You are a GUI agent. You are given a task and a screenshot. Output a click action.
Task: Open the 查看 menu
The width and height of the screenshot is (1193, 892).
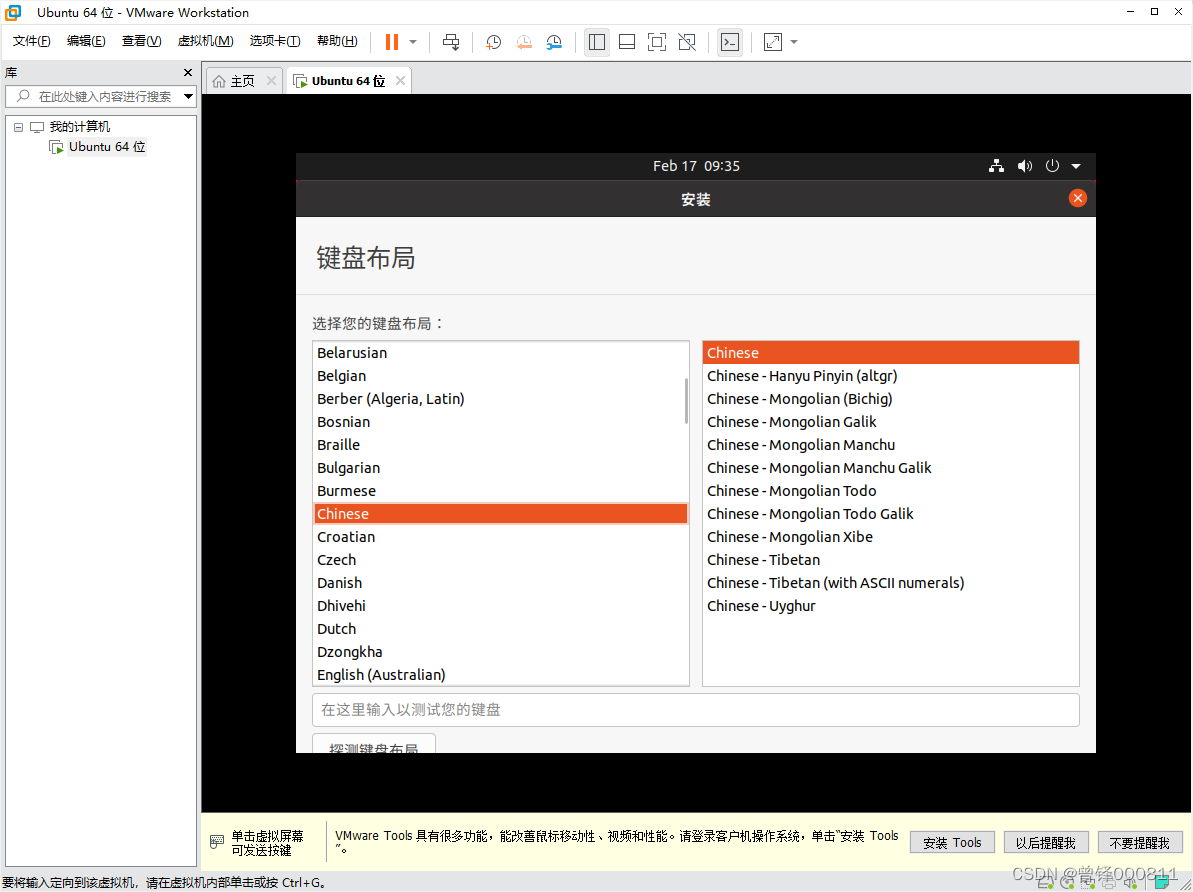(x=142, y=41)
